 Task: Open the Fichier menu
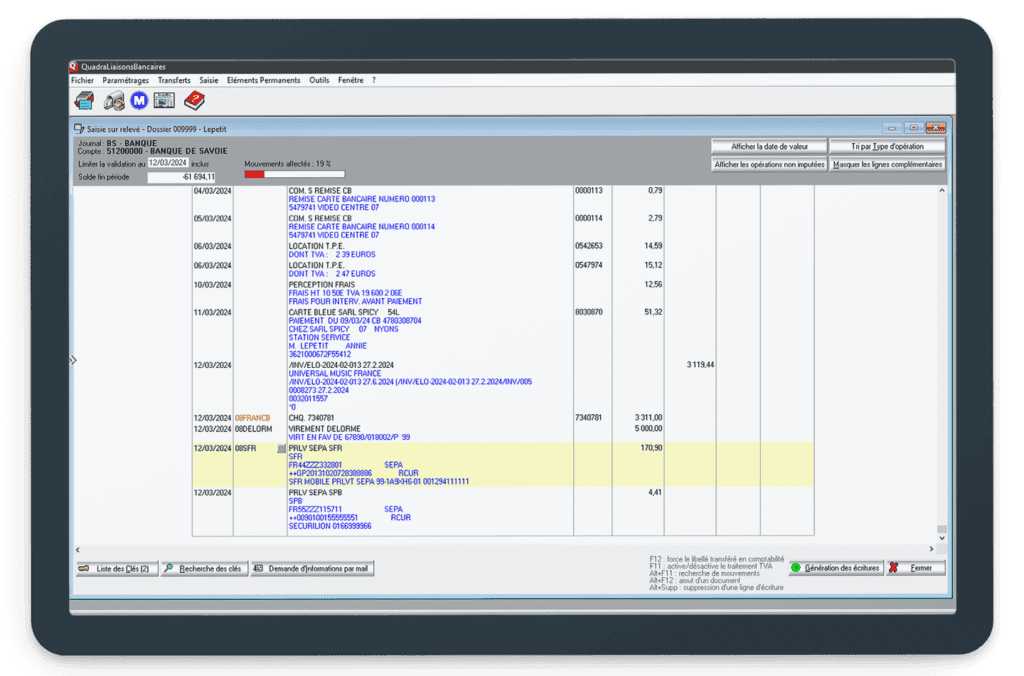81,80
